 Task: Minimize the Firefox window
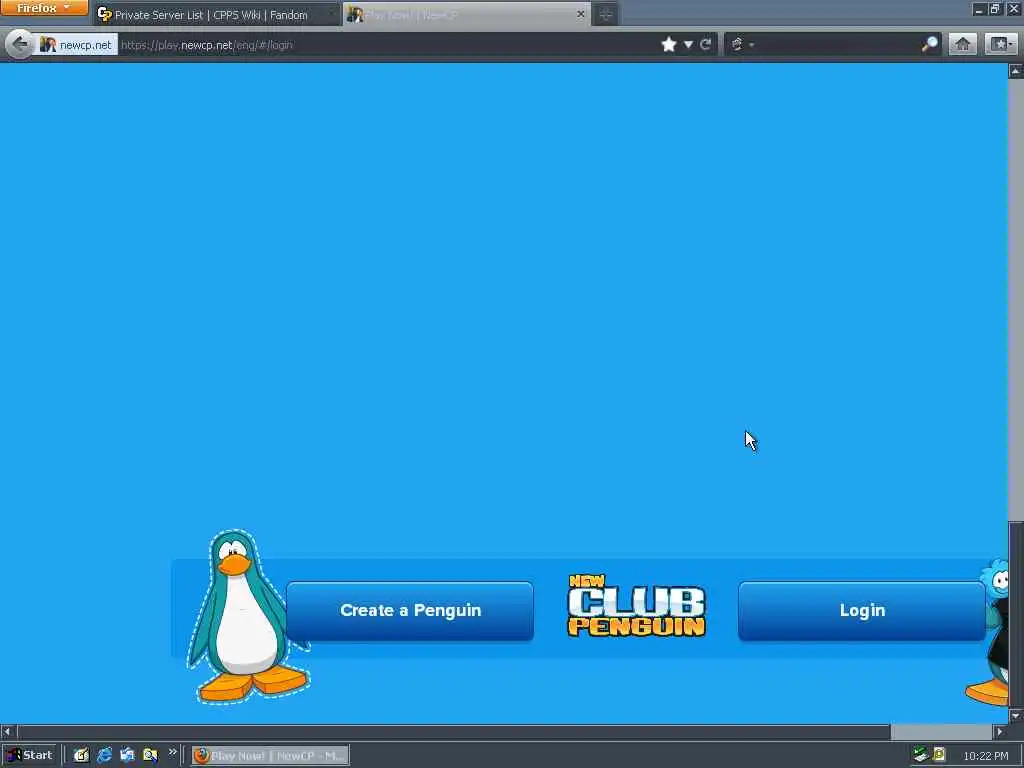click(x=978, y=9)
